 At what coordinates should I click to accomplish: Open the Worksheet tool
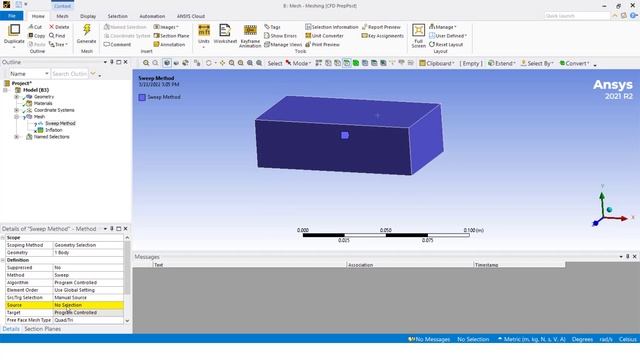[225, 34]
